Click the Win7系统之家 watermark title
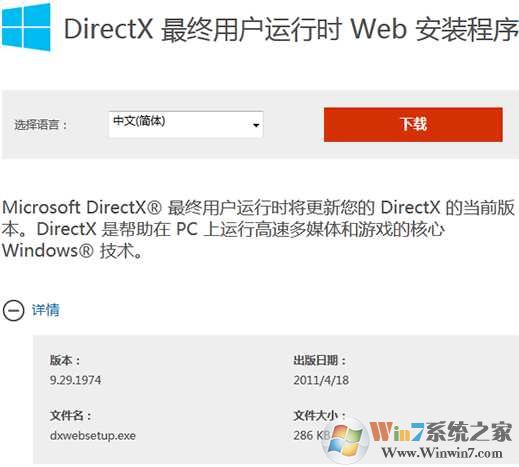Image resolution: width=519 pixels, height=467 pixels. [x=441, y=431]
